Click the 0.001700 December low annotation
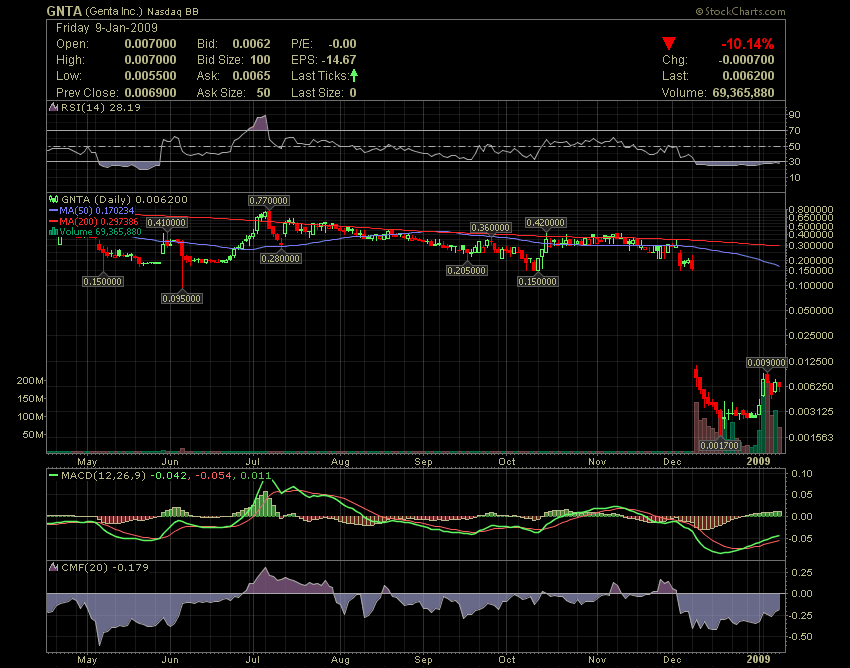 click(x=719, y=446)
